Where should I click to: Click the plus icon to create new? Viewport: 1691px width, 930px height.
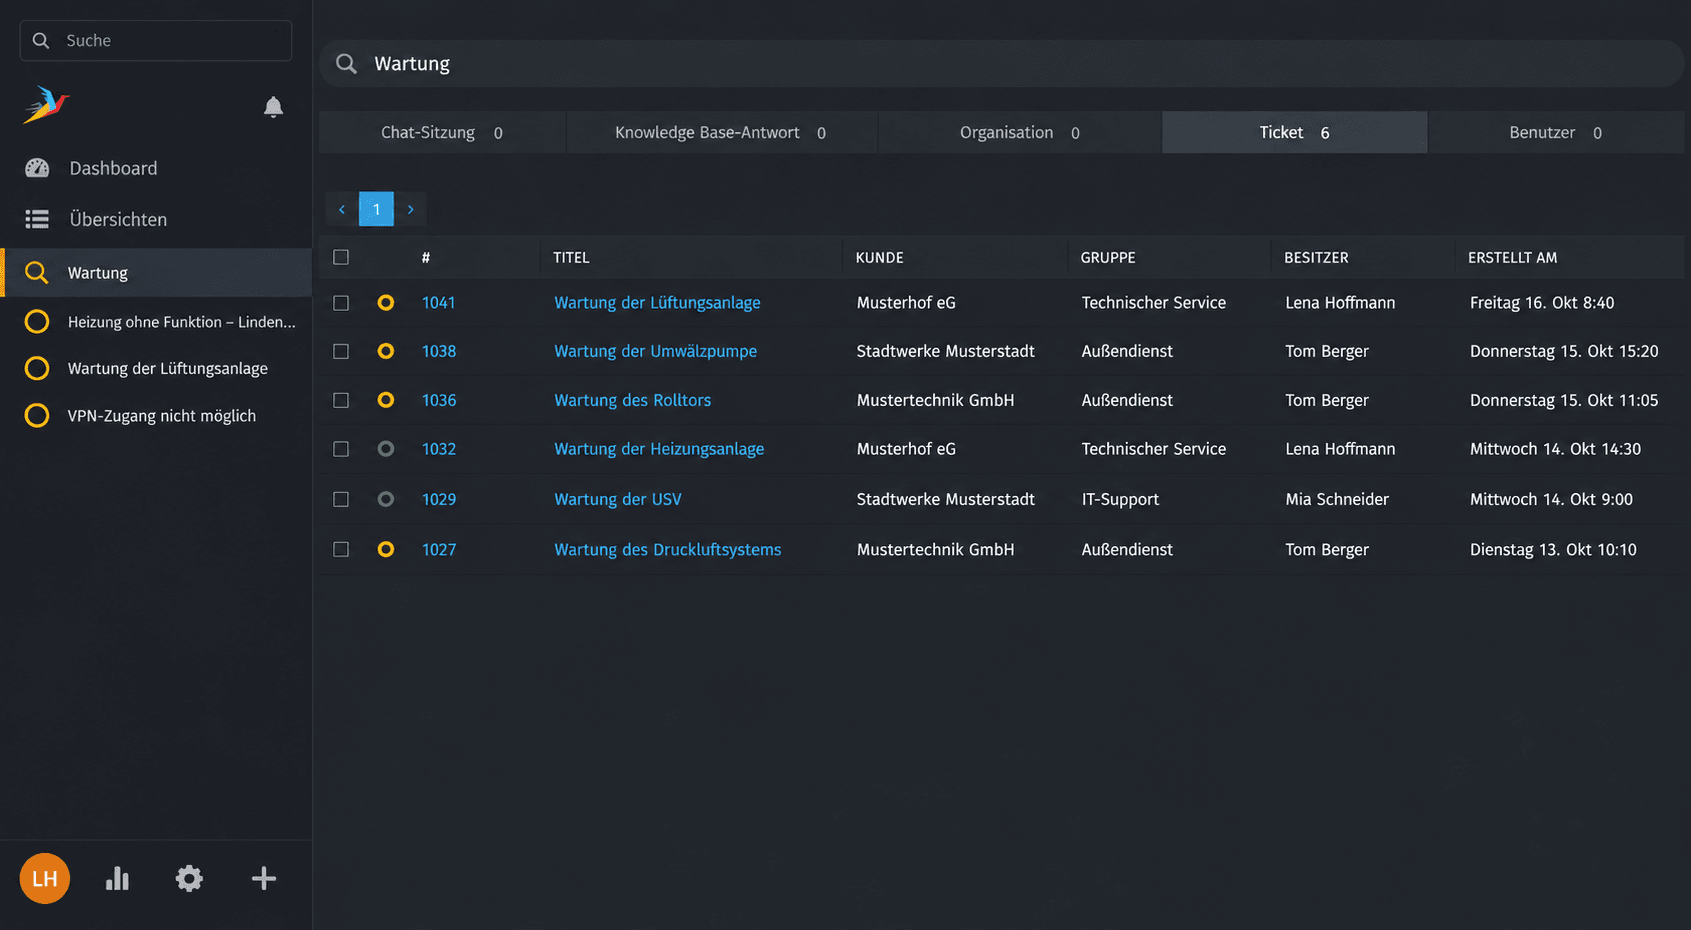point(264,879)
